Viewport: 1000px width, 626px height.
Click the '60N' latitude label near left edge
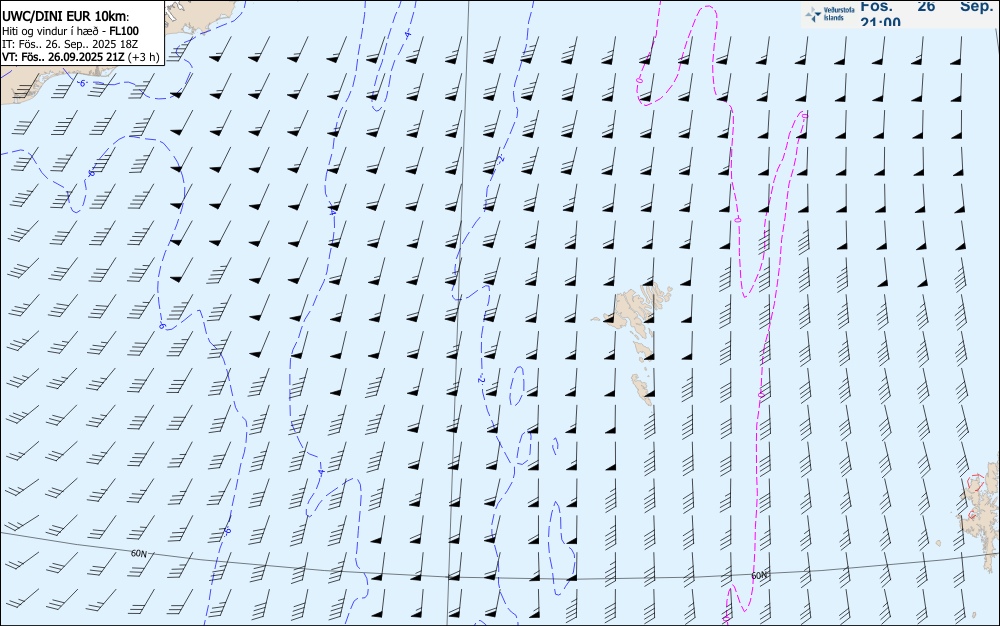click(x=139, y=553)
